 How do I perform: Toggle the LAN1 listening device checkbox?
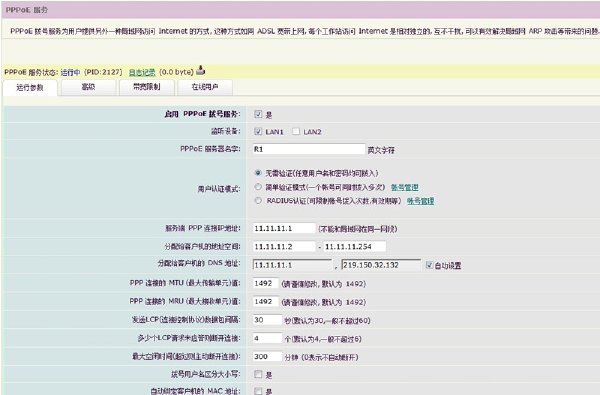(258, 131)
